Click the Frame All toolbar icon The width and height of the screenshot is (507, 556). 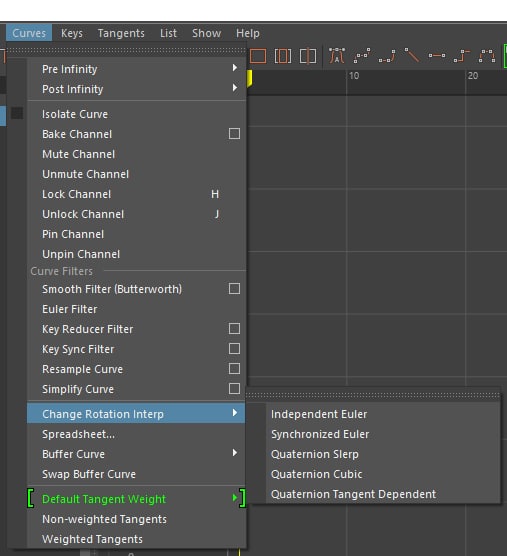258,56
